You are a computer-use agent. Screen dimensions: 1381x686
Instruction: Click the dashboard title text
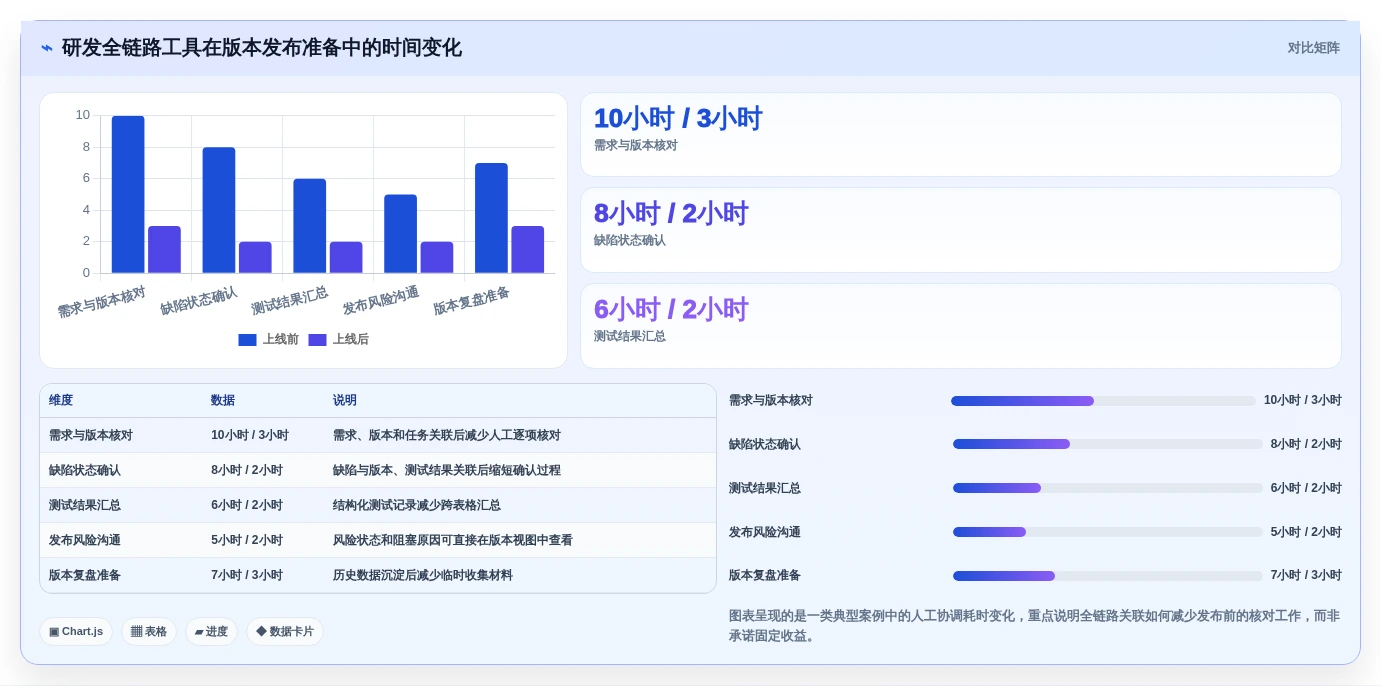[x=262, y=48]
